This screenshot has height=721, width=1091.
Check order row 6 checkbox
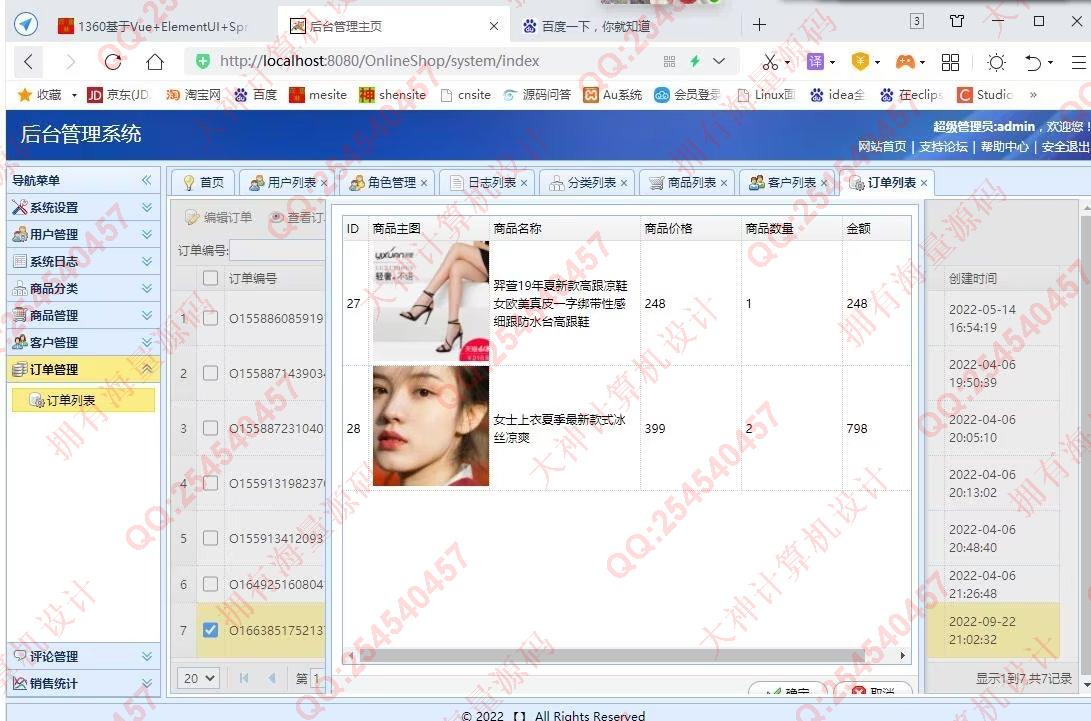pos(210,584)
